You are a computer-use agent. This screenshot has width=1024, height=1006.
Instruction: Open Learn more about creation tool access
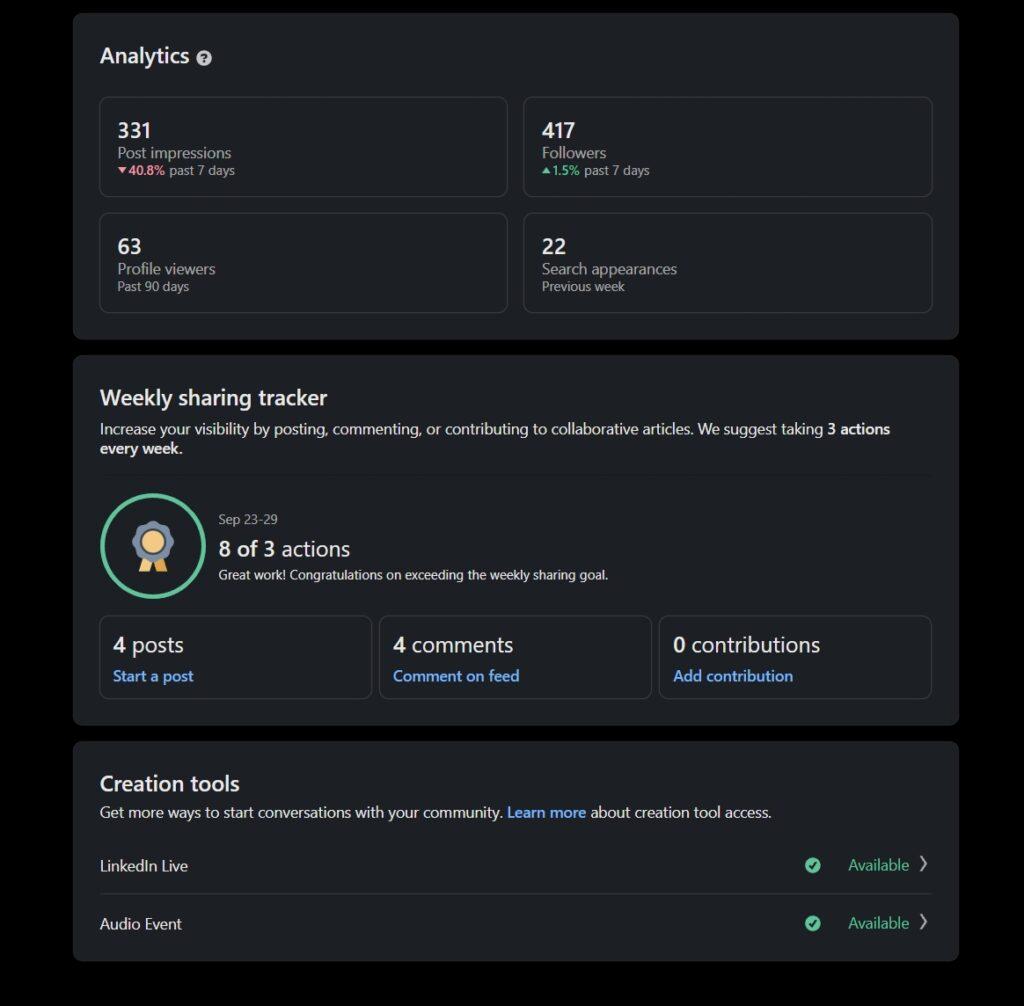pos(546,812)
